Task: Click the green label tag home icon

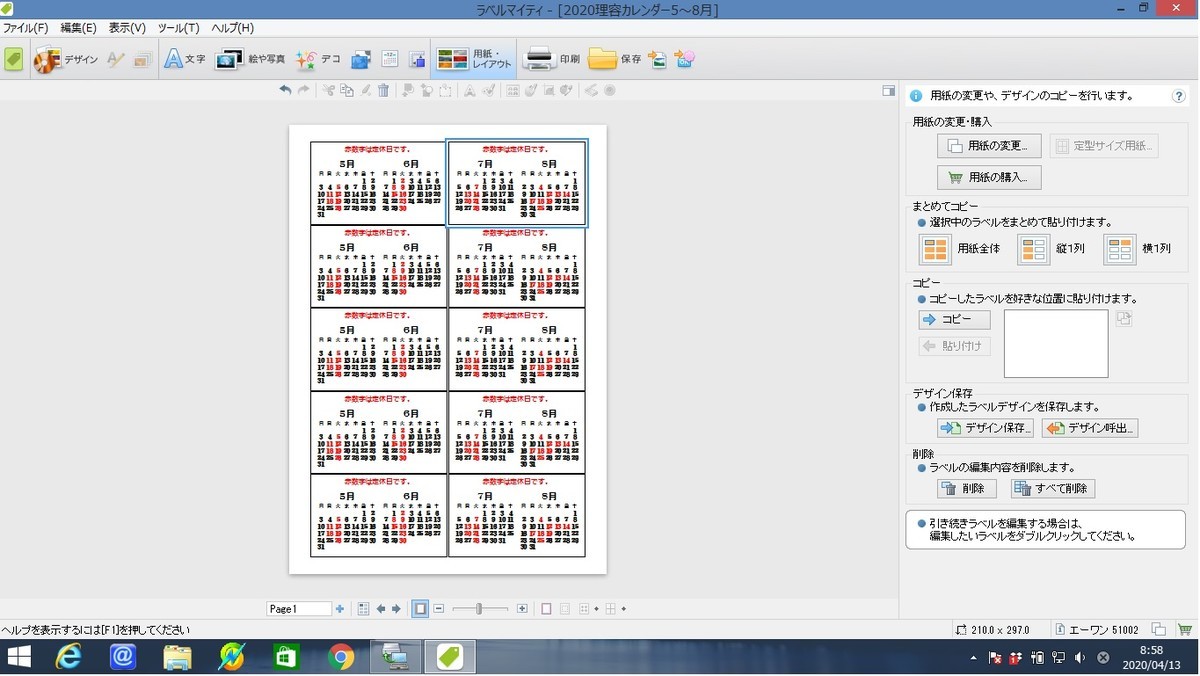Action: [13, 60]
